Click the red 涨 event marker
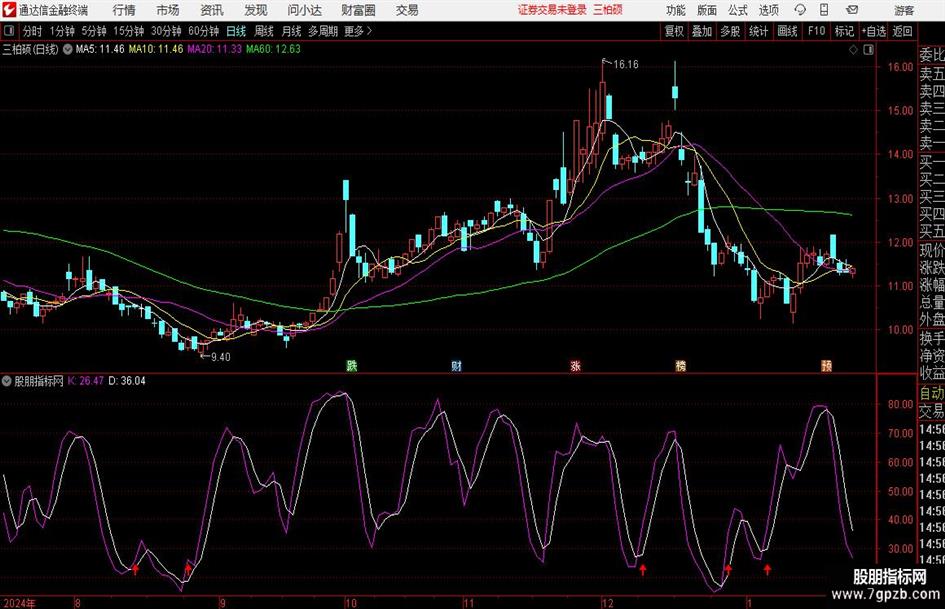The width and height of the screenshot is (945, 609). tap(576, 366)
